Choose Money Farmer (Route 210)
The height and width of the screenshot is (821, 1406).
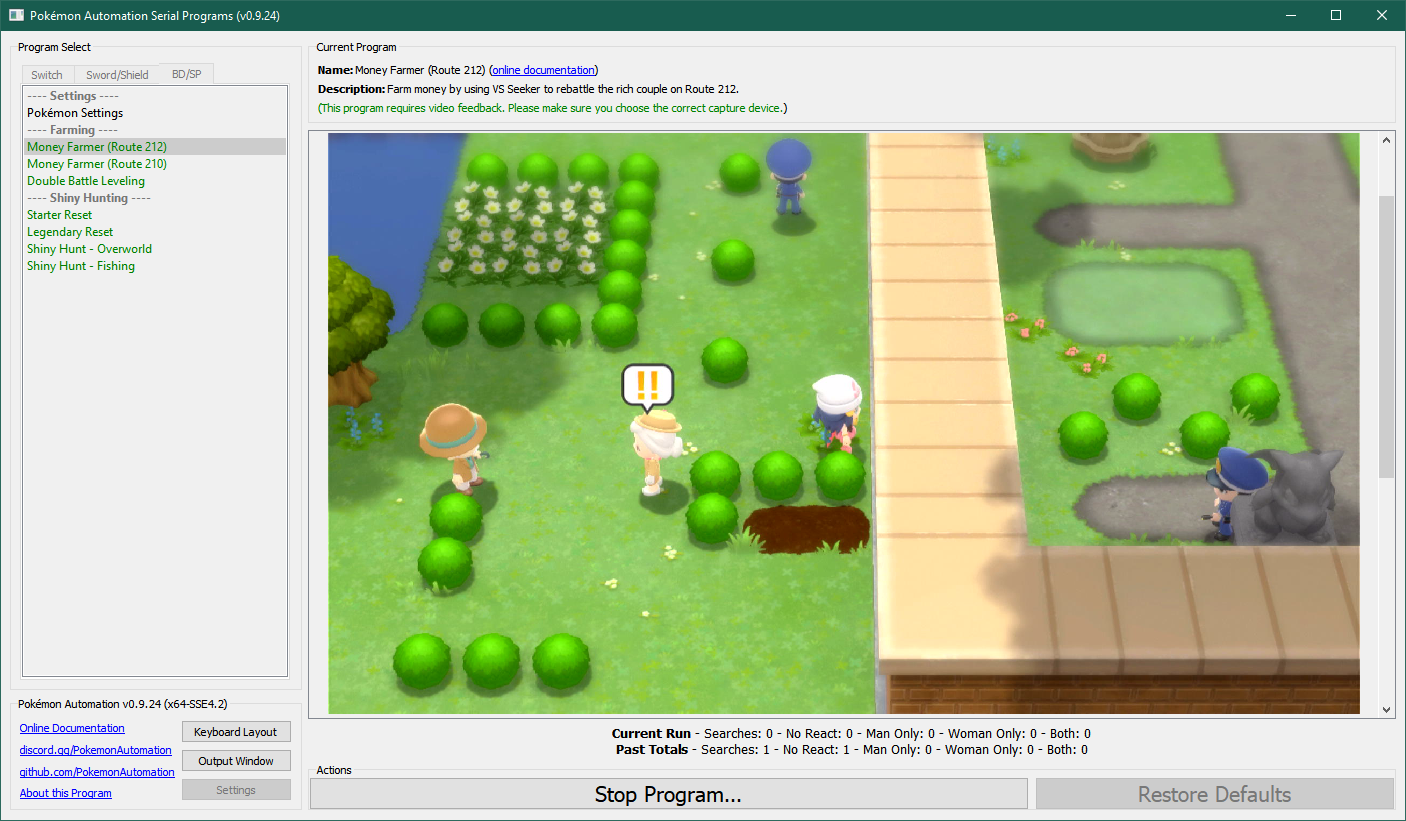coord(97,164)
